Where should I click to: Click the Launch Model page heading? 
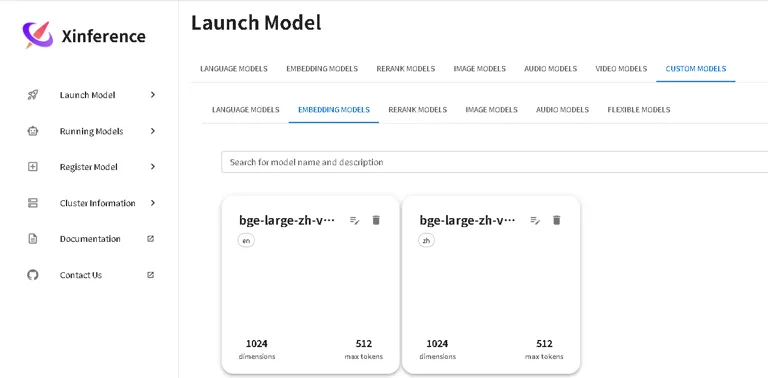click(x=256, y=23)
